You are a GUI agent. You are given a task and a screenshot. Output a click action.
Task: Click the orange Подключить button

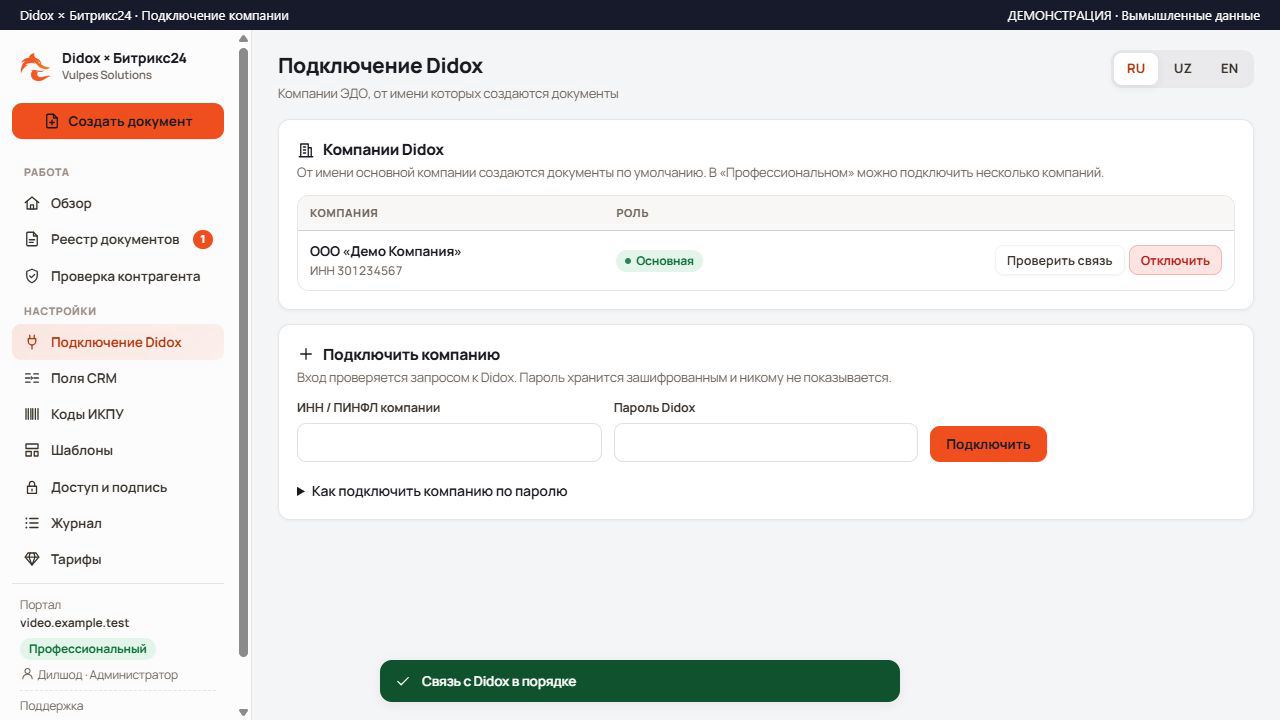click(x=988, y=444)
